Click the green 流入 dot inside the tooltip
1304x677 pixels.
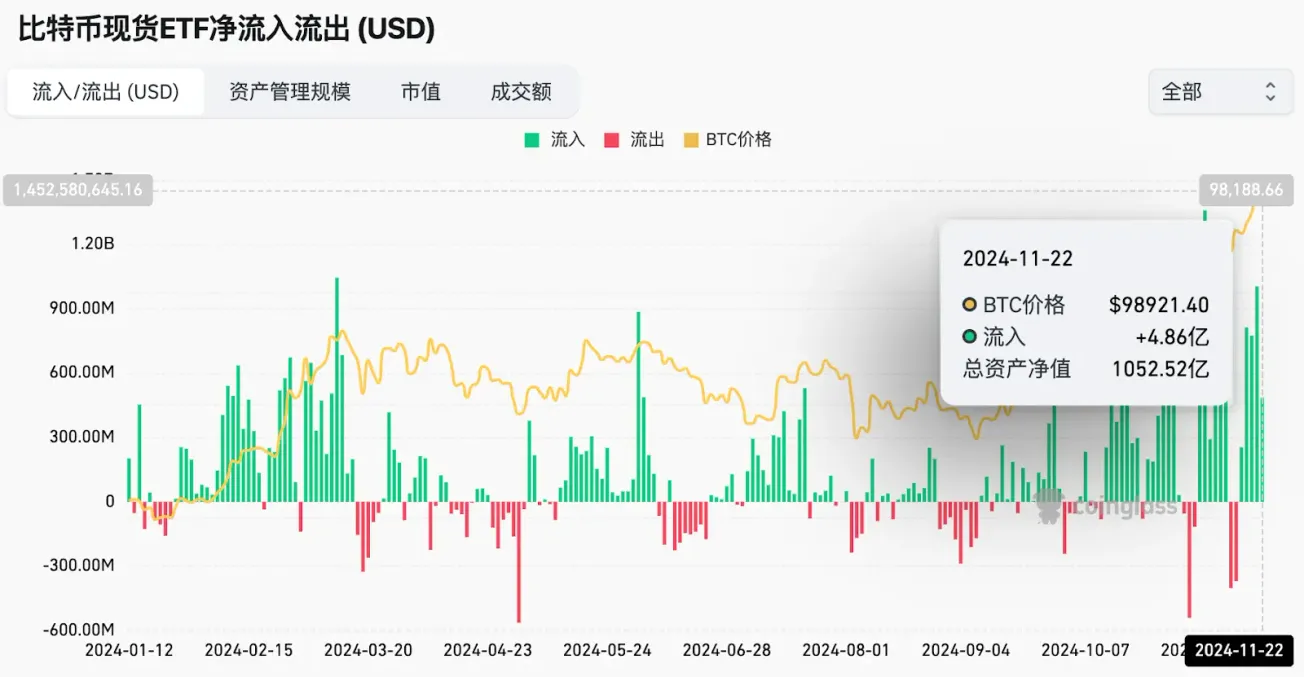968,337
